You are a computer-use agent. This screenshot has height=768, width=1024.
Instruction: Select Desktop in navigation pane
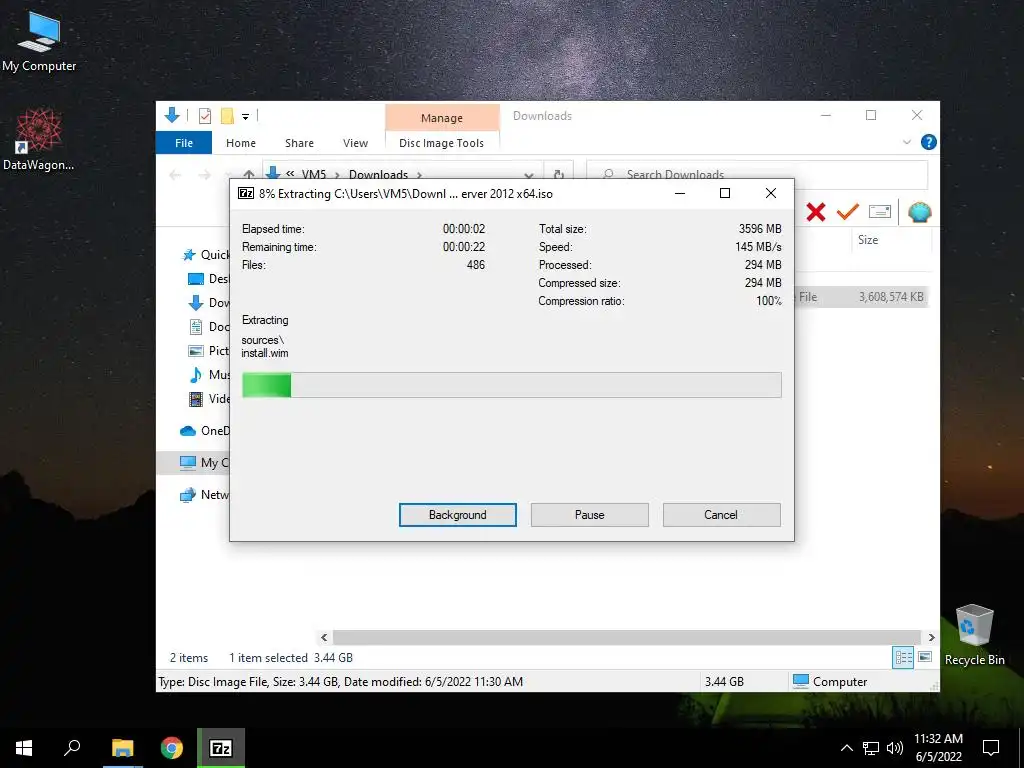click(x=208, y=279)
